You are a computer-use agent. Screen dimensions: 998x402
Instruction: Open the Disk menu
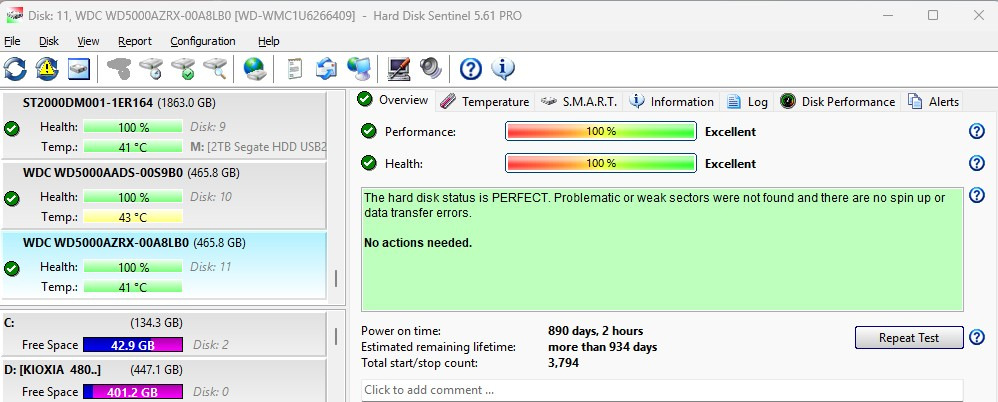(49, 41)
